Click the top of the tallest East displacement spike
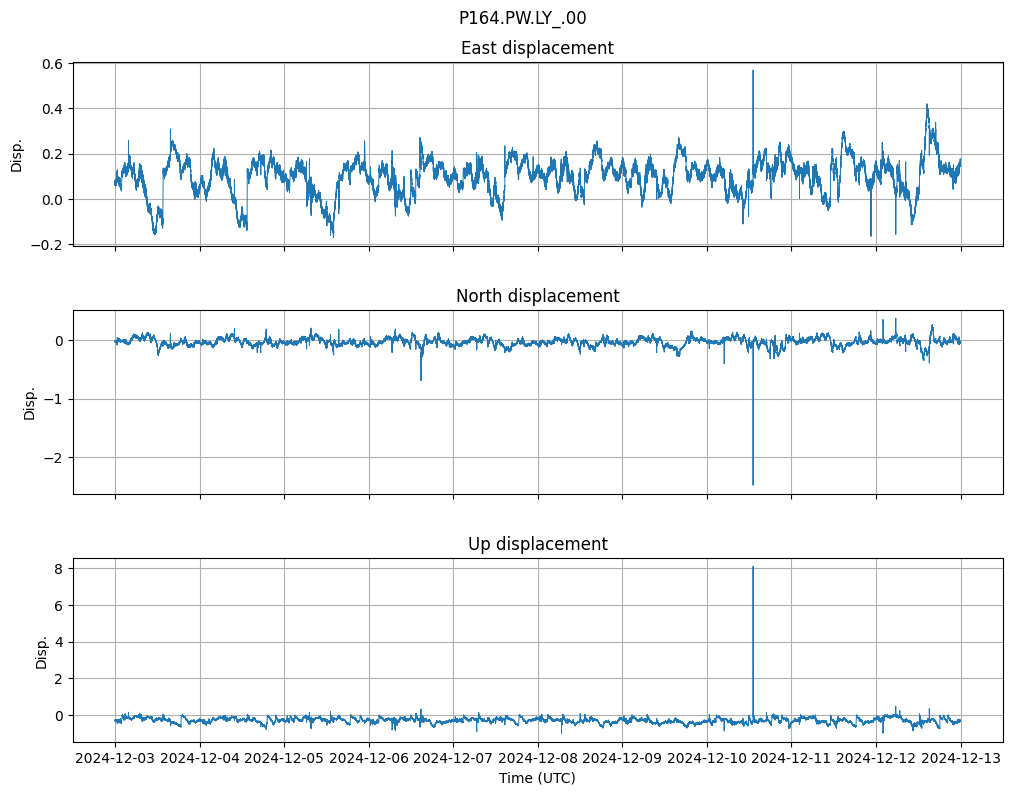This screenshot has height=795, width=1012. [753, 71]
